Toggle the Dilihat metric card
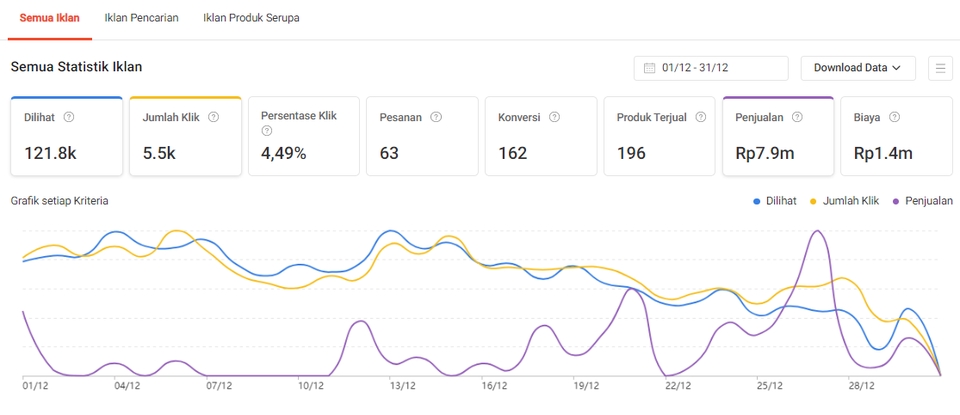 tap(66, 136)
